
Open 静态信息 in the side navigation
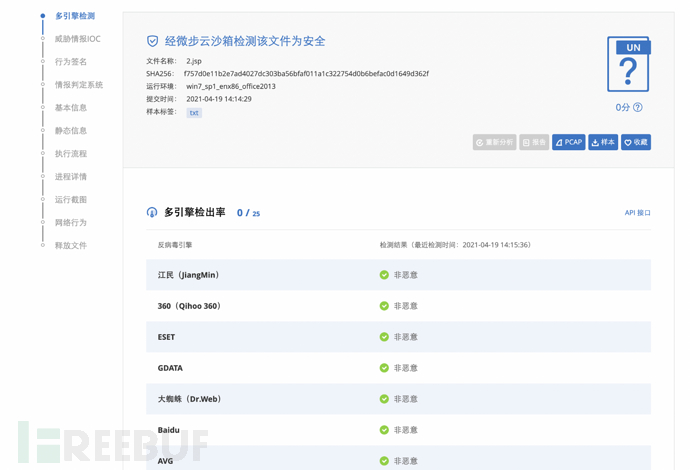point(71,131)
